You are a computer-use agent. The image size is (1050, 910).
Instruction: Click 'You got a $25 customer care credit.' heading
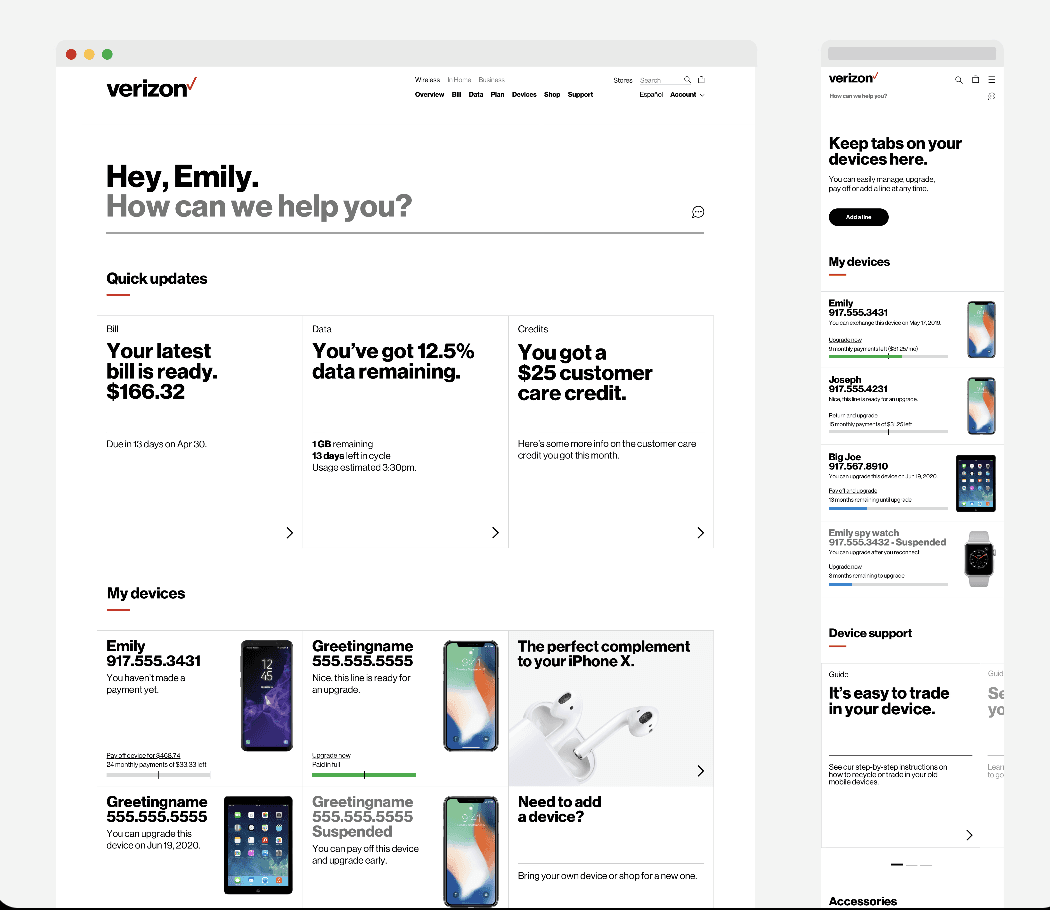(x=585, y=372)
